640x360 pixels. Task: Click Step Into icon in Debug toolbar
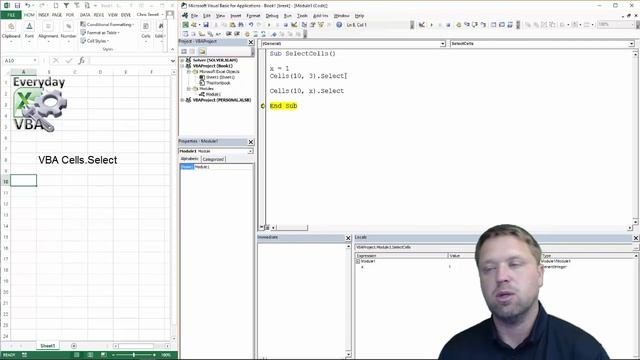pyautogui.click(x=467, y=25)
